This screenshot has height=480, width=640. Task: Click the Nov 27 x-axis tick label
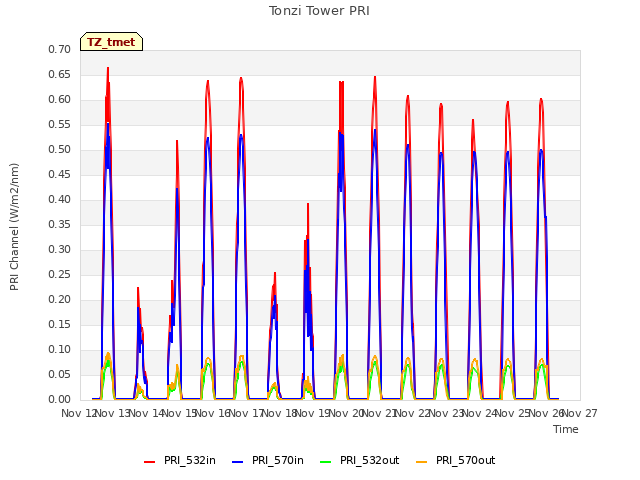coord(580,413)
